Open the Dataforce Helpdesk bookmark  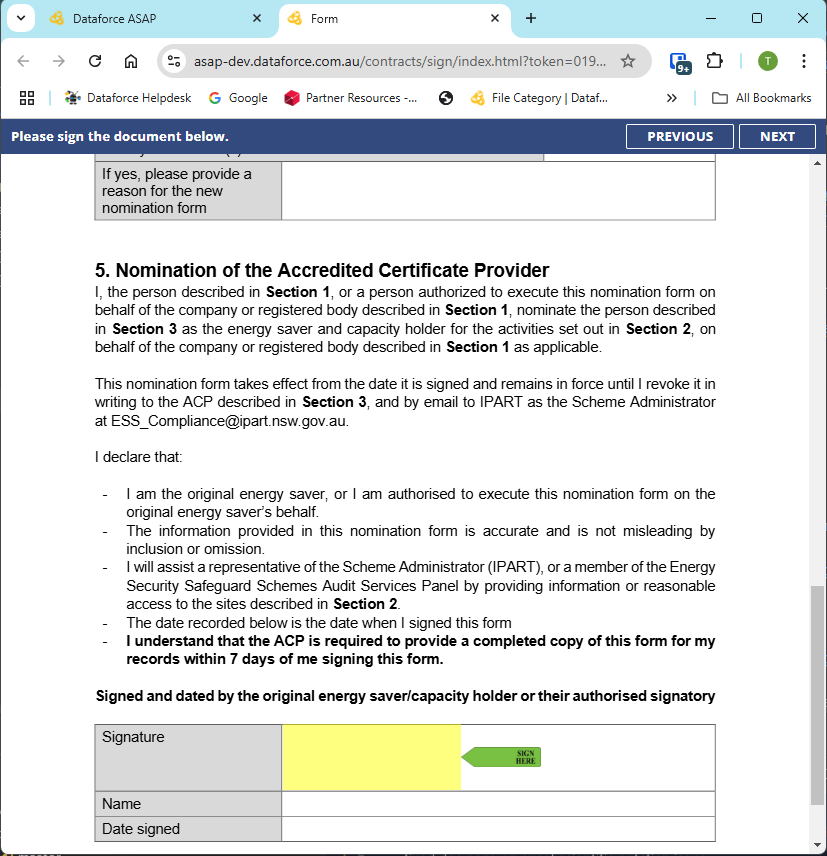click(127, 98)
